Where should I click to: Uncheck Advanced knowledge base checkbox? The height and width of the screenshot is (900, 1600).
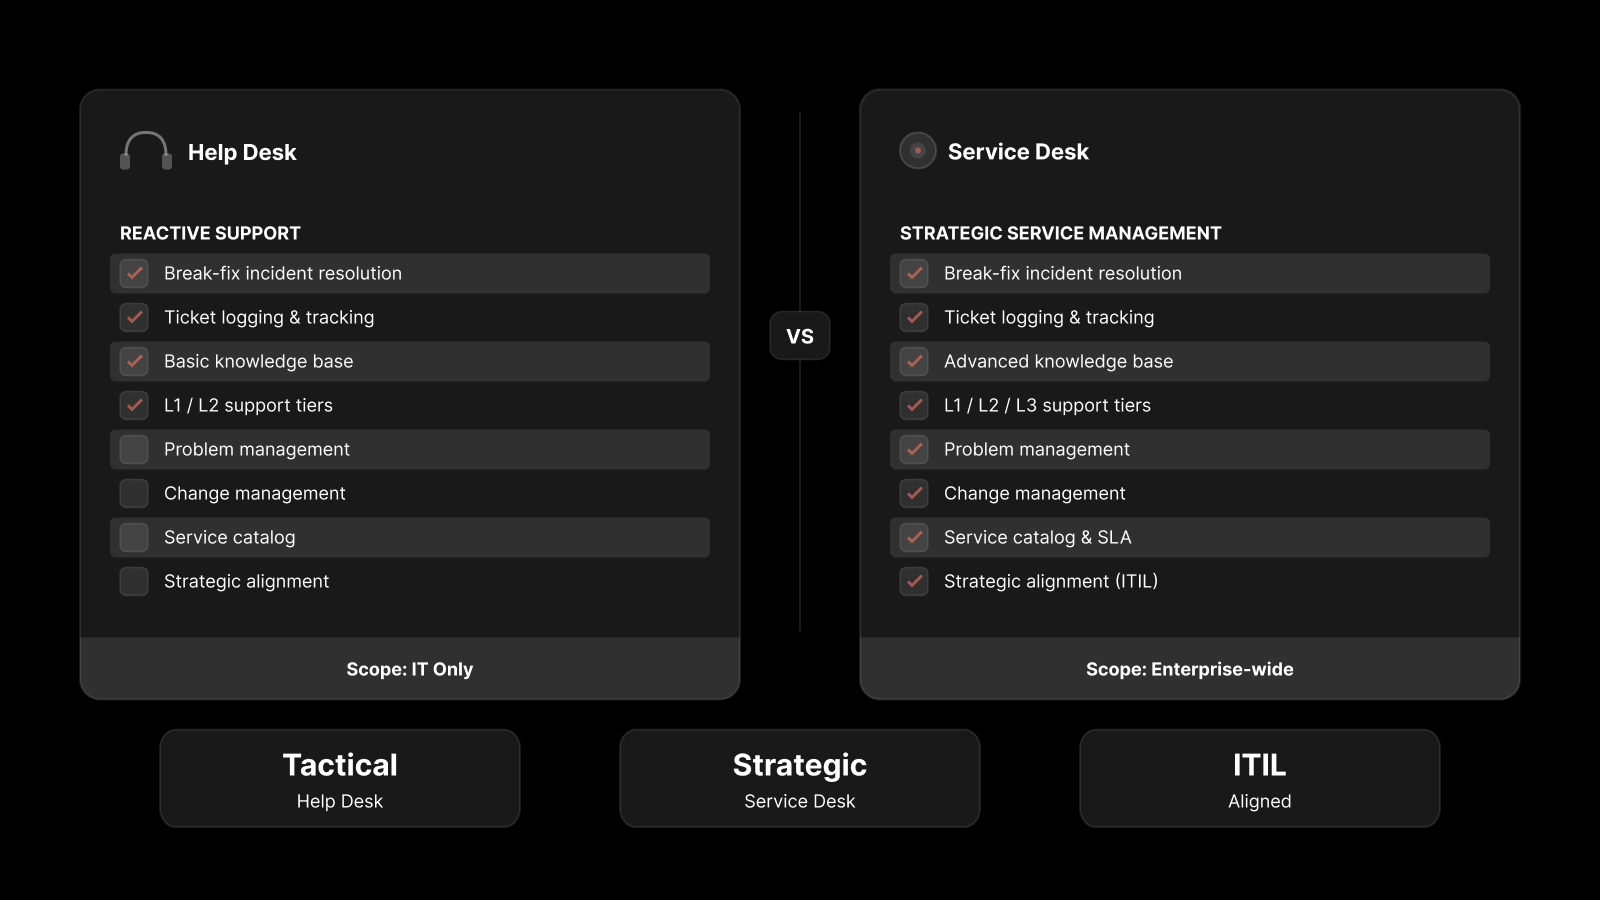click(914, 361)
